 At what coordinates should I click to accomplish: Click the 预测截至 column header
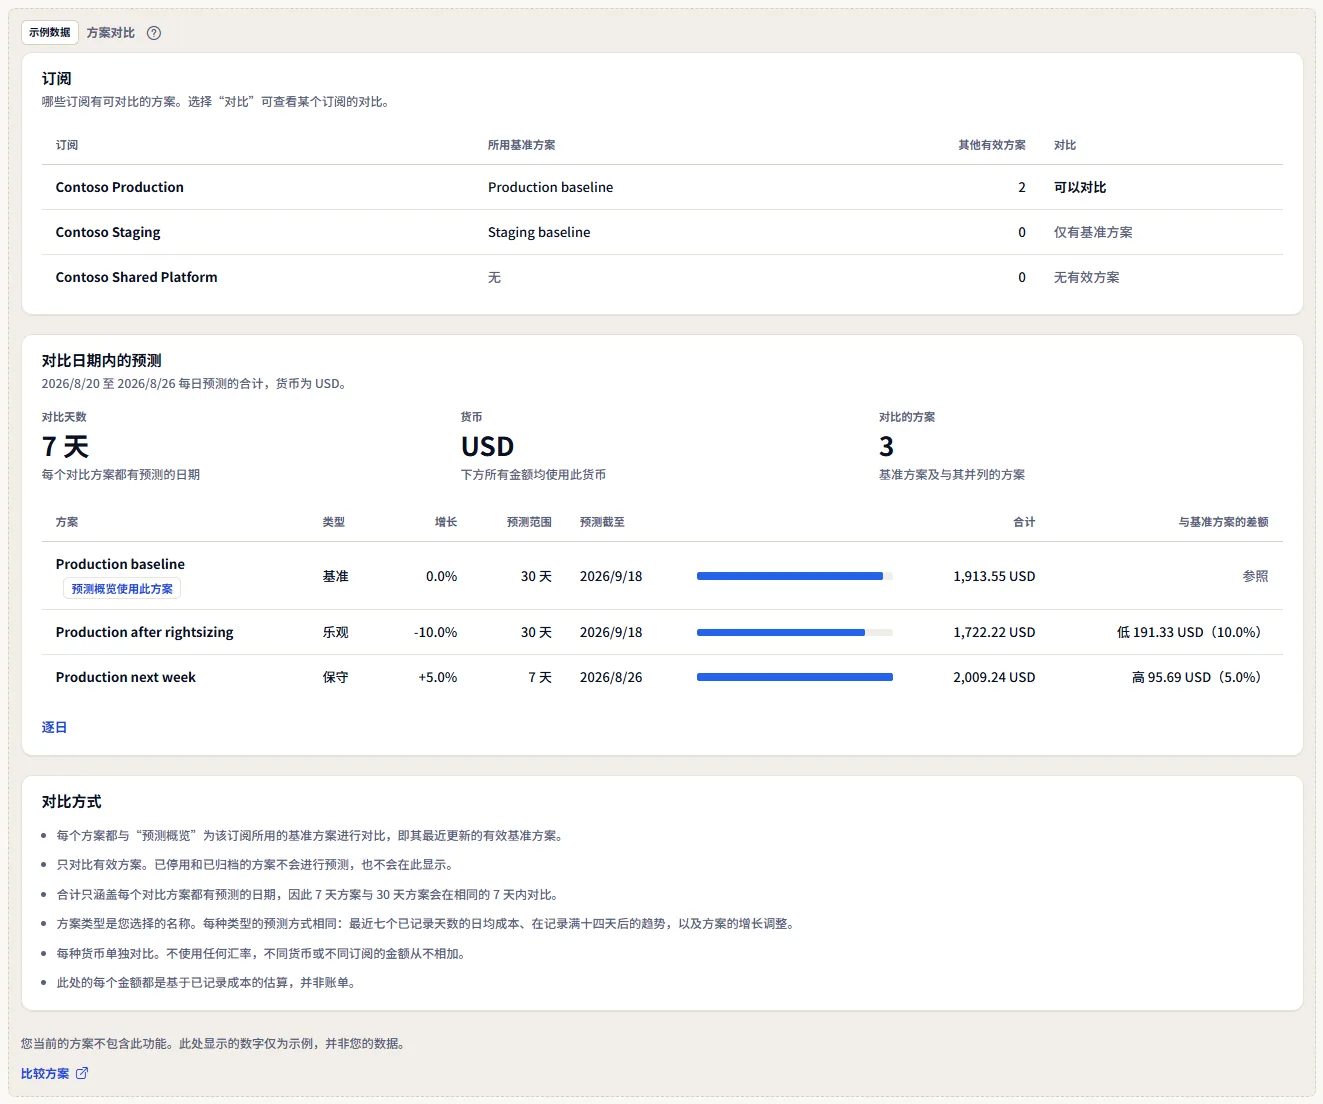point(602,522)
